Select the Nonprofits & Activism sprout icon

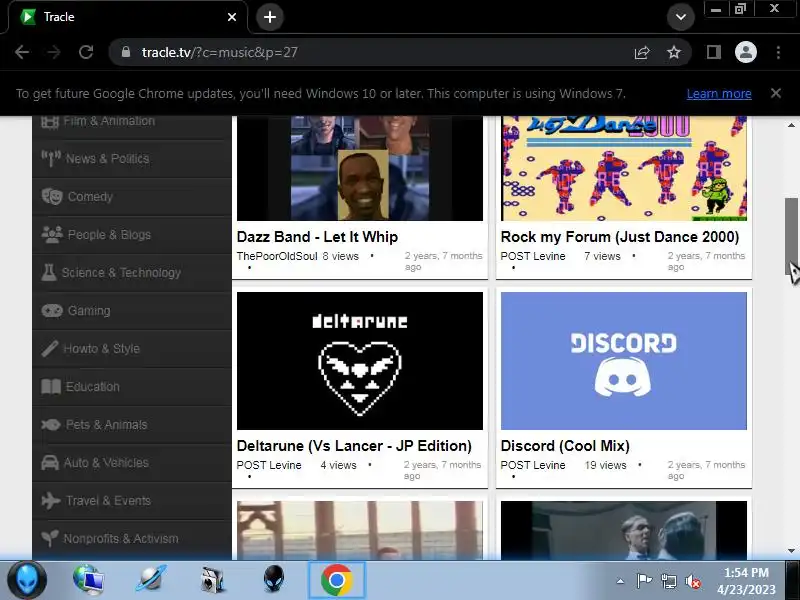click(49, 537)
